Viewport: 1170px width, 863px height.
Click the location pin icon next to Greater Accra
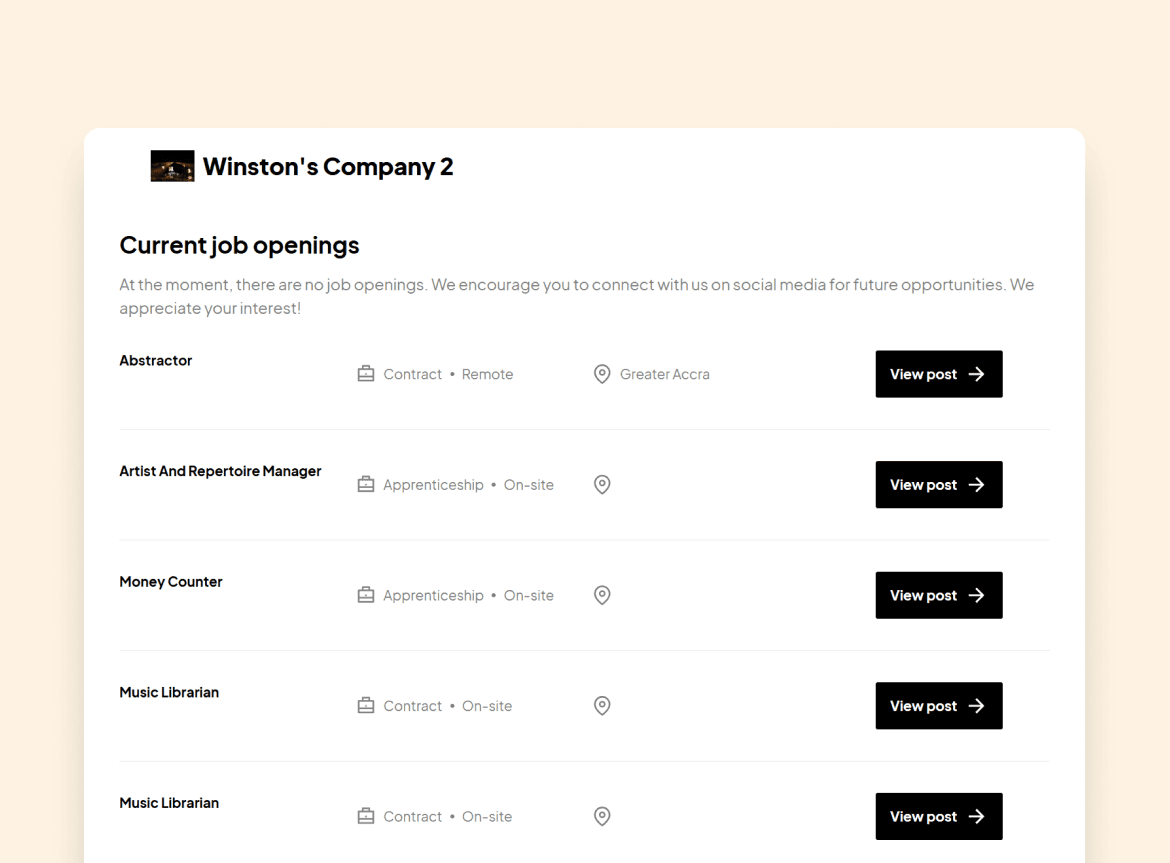(602, 373)
